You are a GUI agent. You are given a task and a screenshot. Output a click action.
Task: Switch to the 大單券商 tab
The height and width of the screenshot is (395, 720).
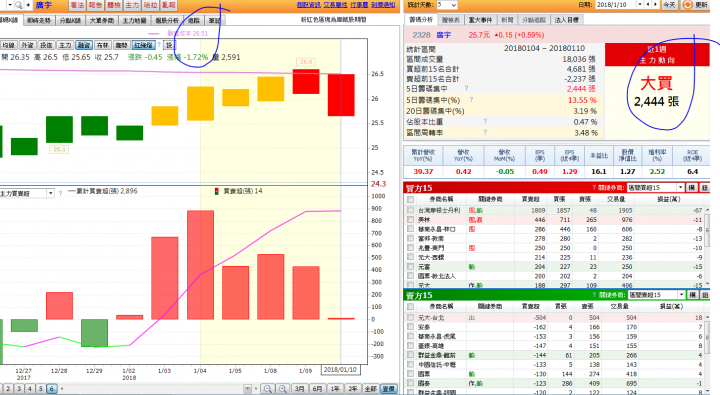(x=101, y=20)
